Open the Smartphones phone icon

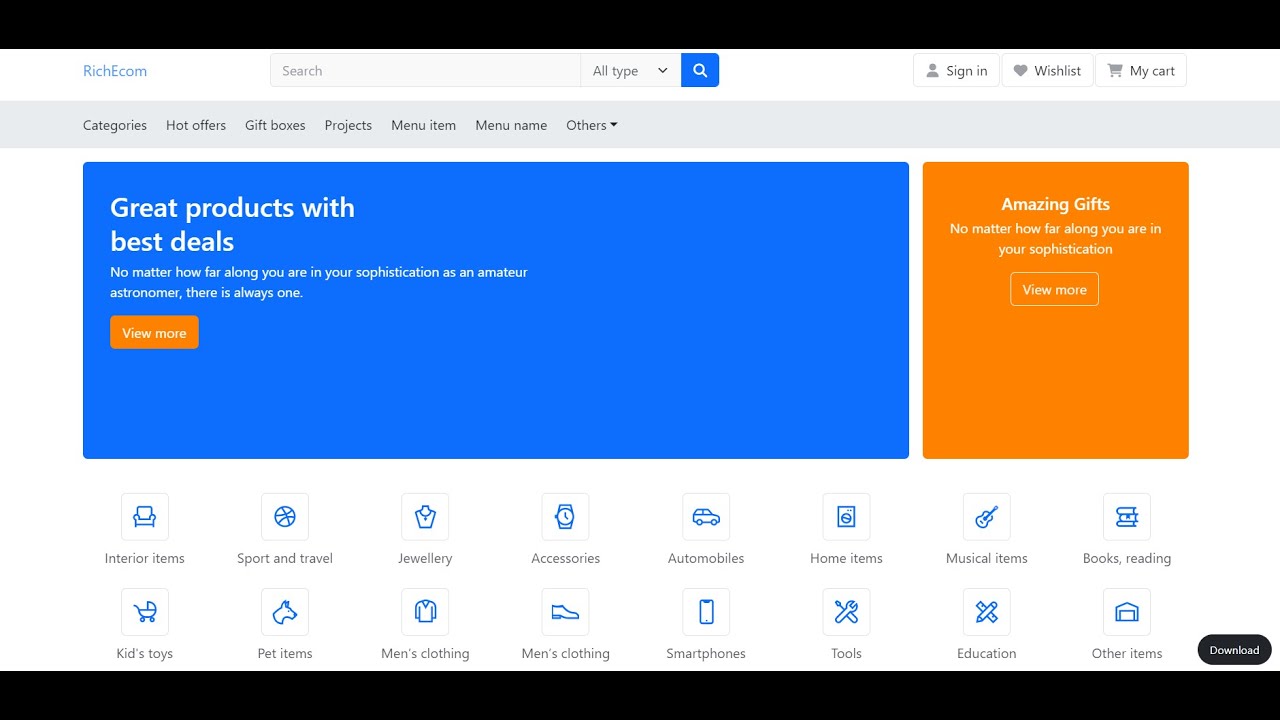coord(706,612)
